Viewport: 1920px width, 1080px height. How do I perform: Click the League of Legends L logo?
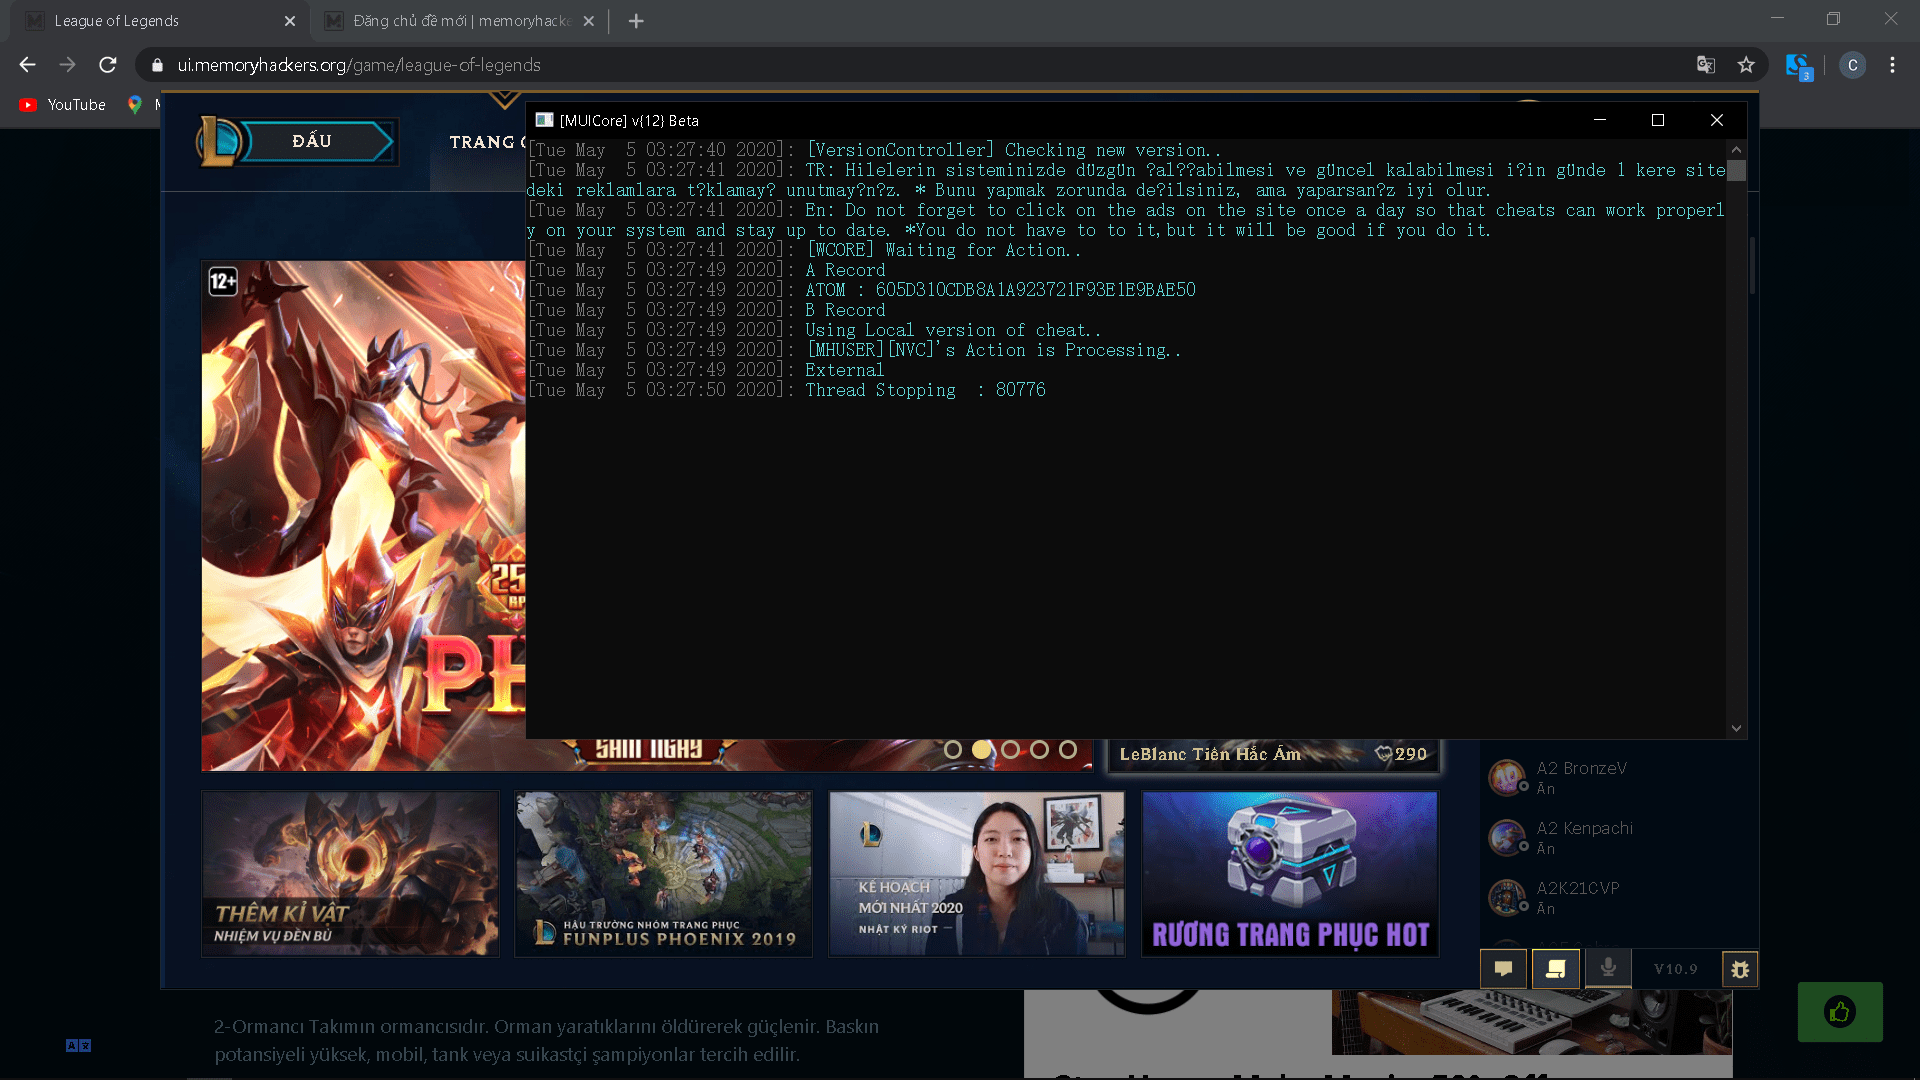(x=218, y=141)
